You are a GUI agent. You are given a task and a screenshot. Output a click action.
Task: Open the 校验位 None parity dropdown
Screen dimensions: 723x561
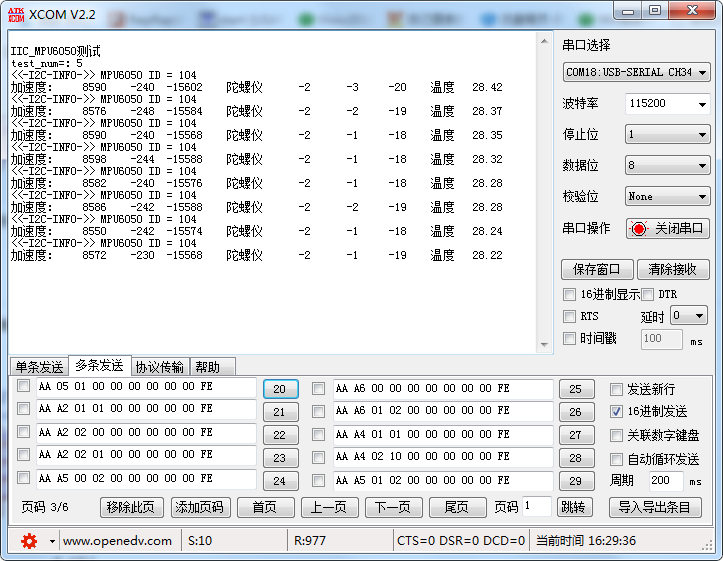tap(667, 197)
